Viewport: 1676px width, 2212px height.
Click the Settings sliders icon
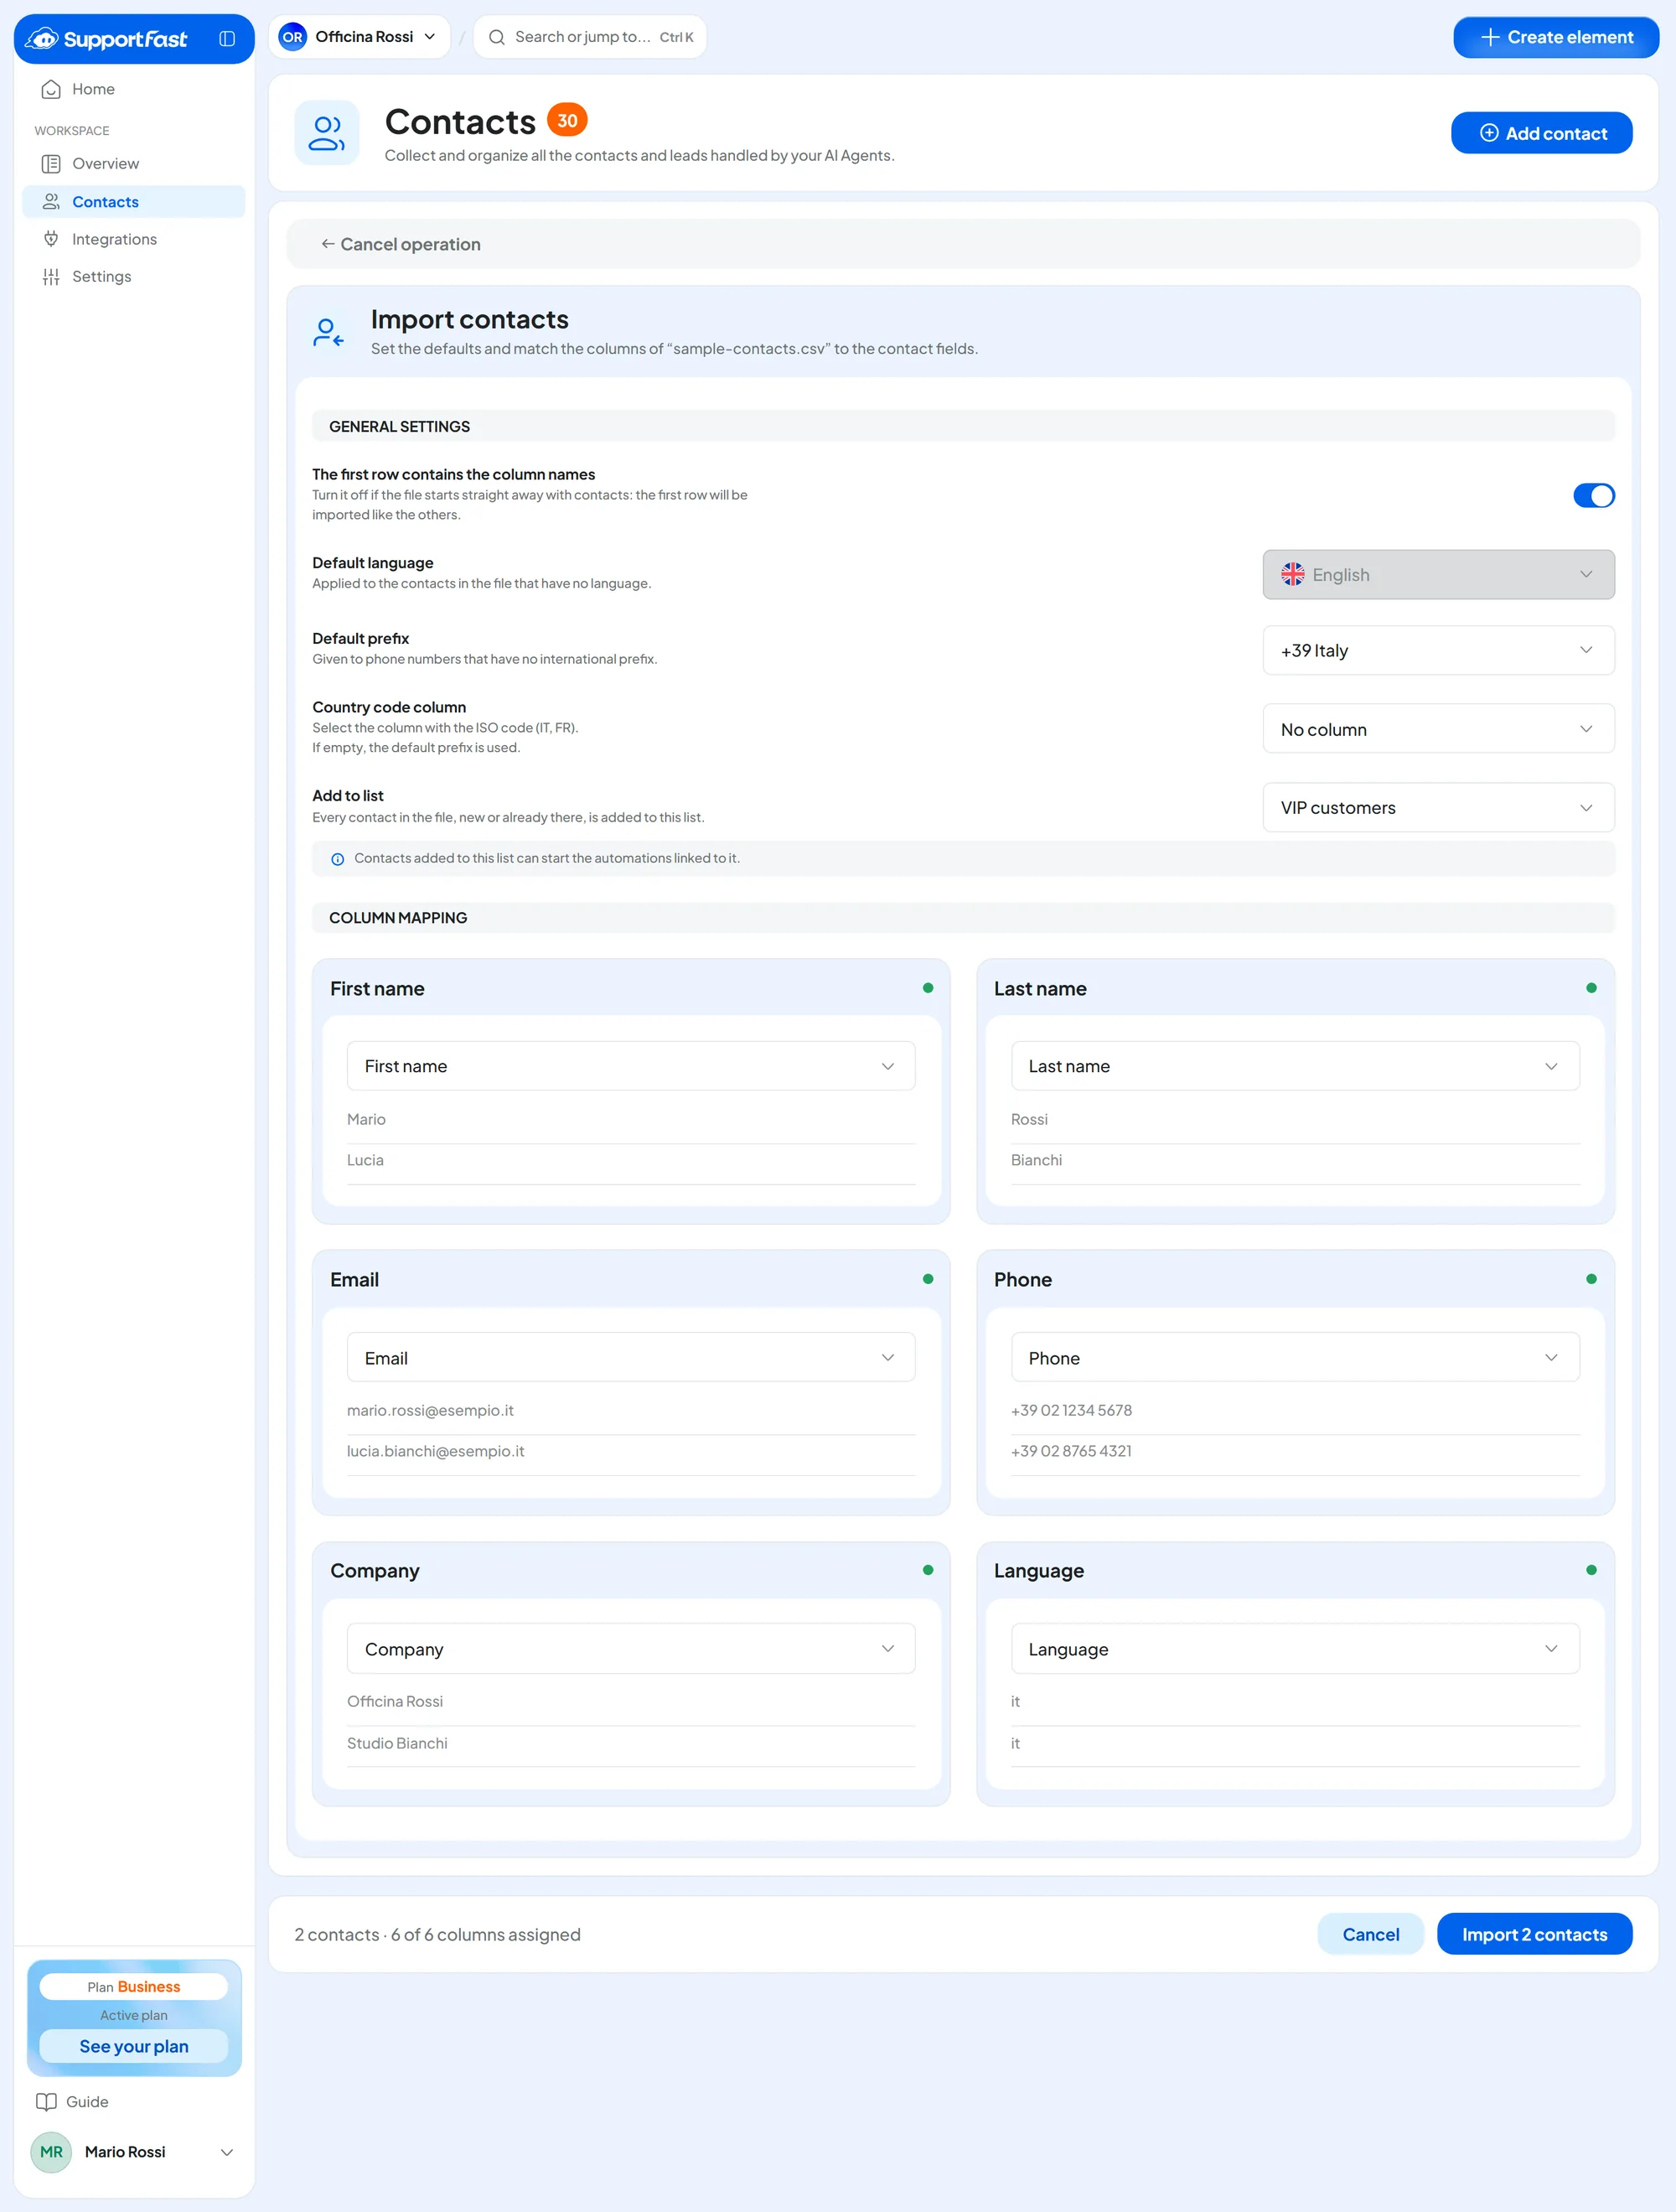tap(51, 277)
